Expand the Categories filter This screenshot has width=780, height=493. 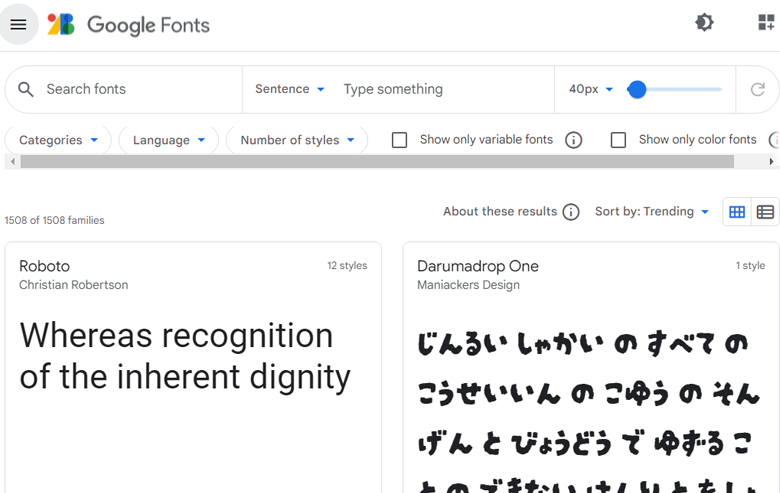(x=58, y=140)
